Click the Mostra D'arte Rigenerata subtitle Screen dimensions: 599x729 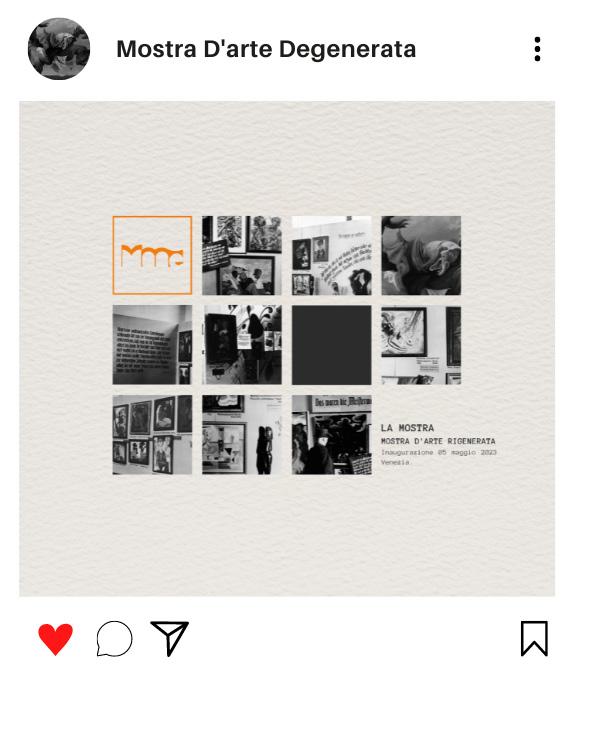(x=438, y=441)
